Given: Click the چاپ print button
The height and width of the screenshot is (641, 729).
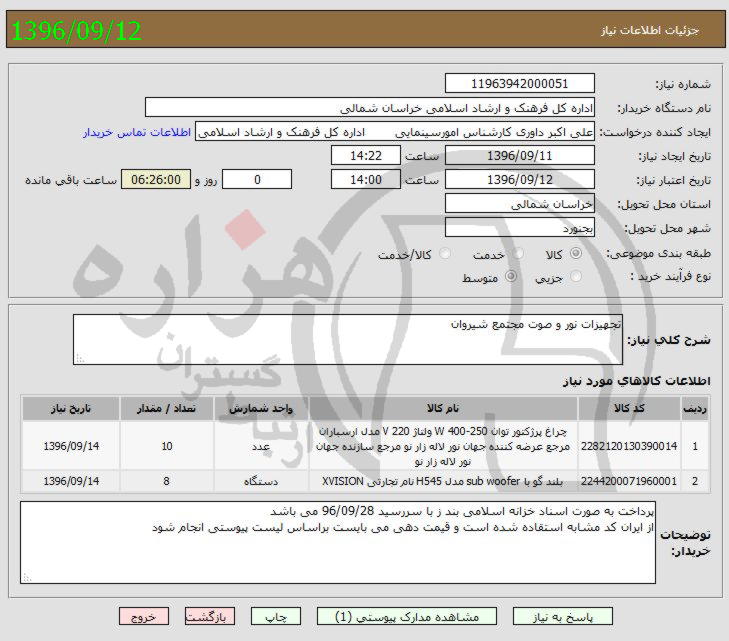Looking at the screenshot, I should 276,616.
